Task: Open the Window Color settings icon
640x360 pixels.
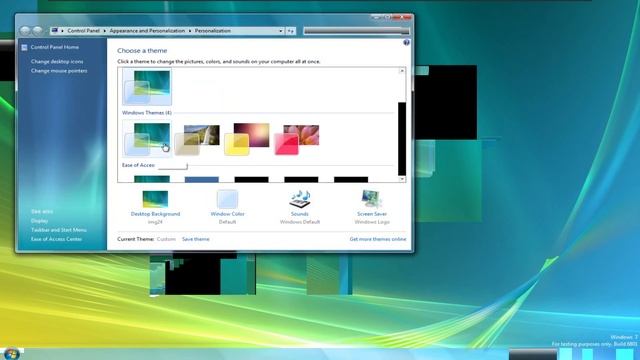Action: tap(227, 199)
